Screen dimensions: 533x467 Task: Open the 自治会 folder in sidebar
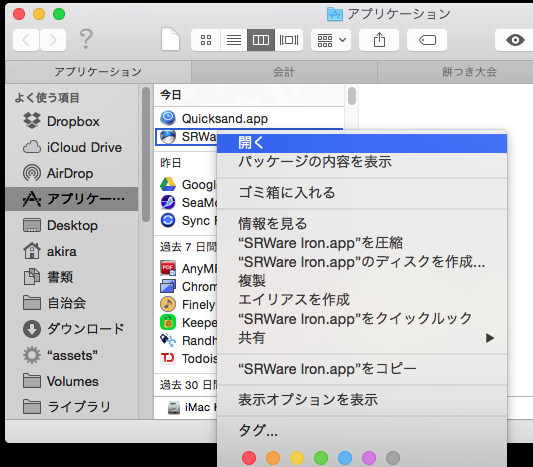[72, 303]
